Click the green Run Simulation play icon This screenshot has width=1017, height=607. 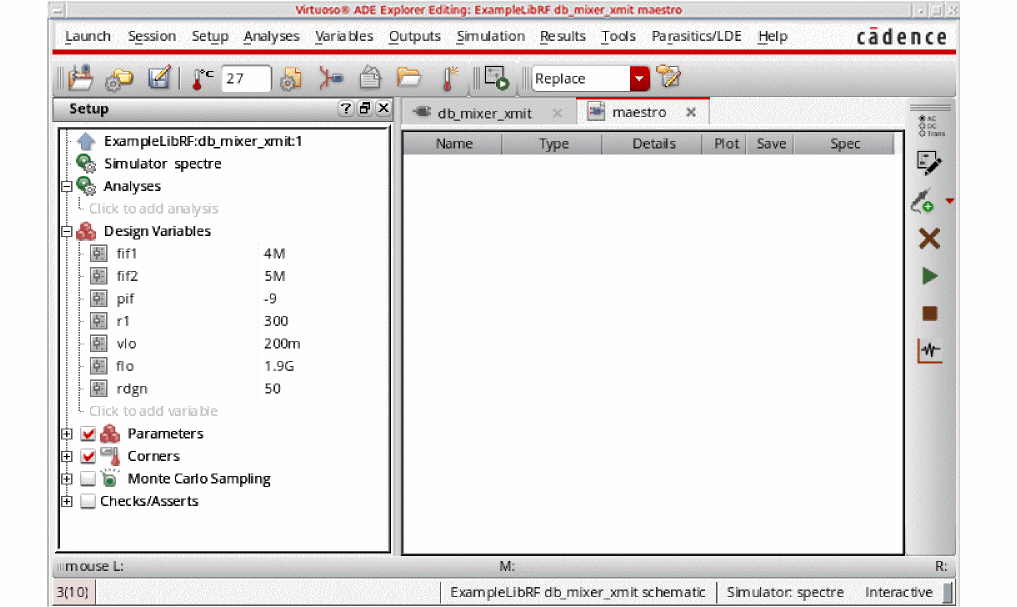point(929,276)
